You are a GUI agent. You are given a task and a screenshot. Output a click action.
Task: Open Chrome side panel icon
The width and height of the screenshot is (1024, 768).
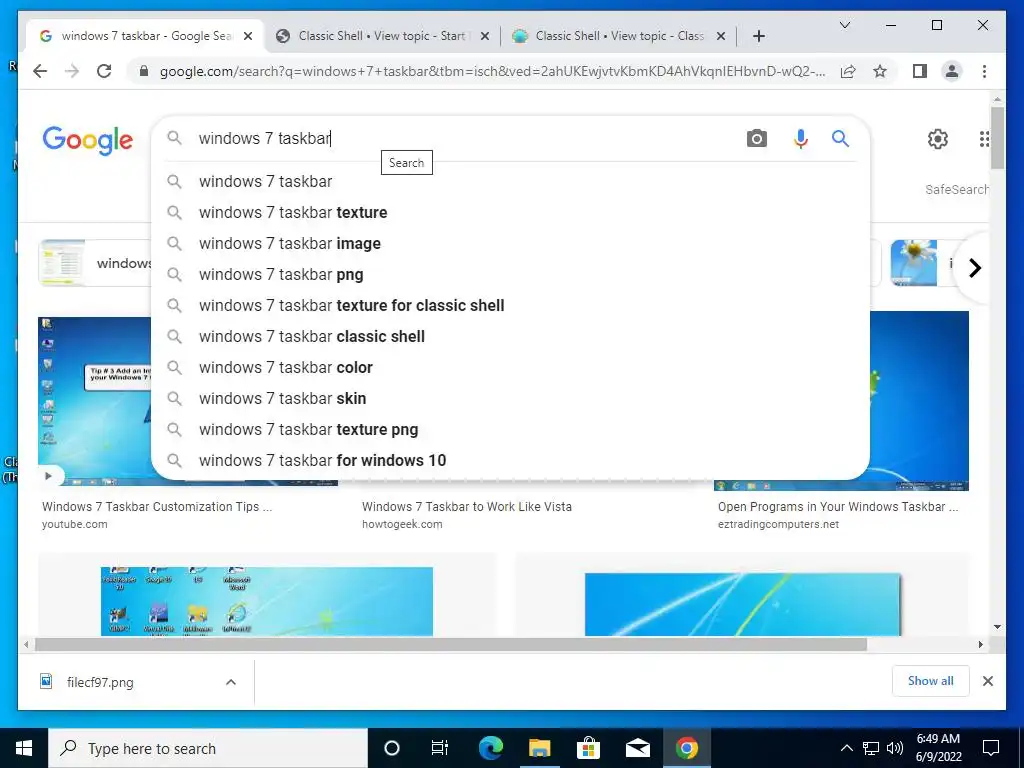point(920,71)
